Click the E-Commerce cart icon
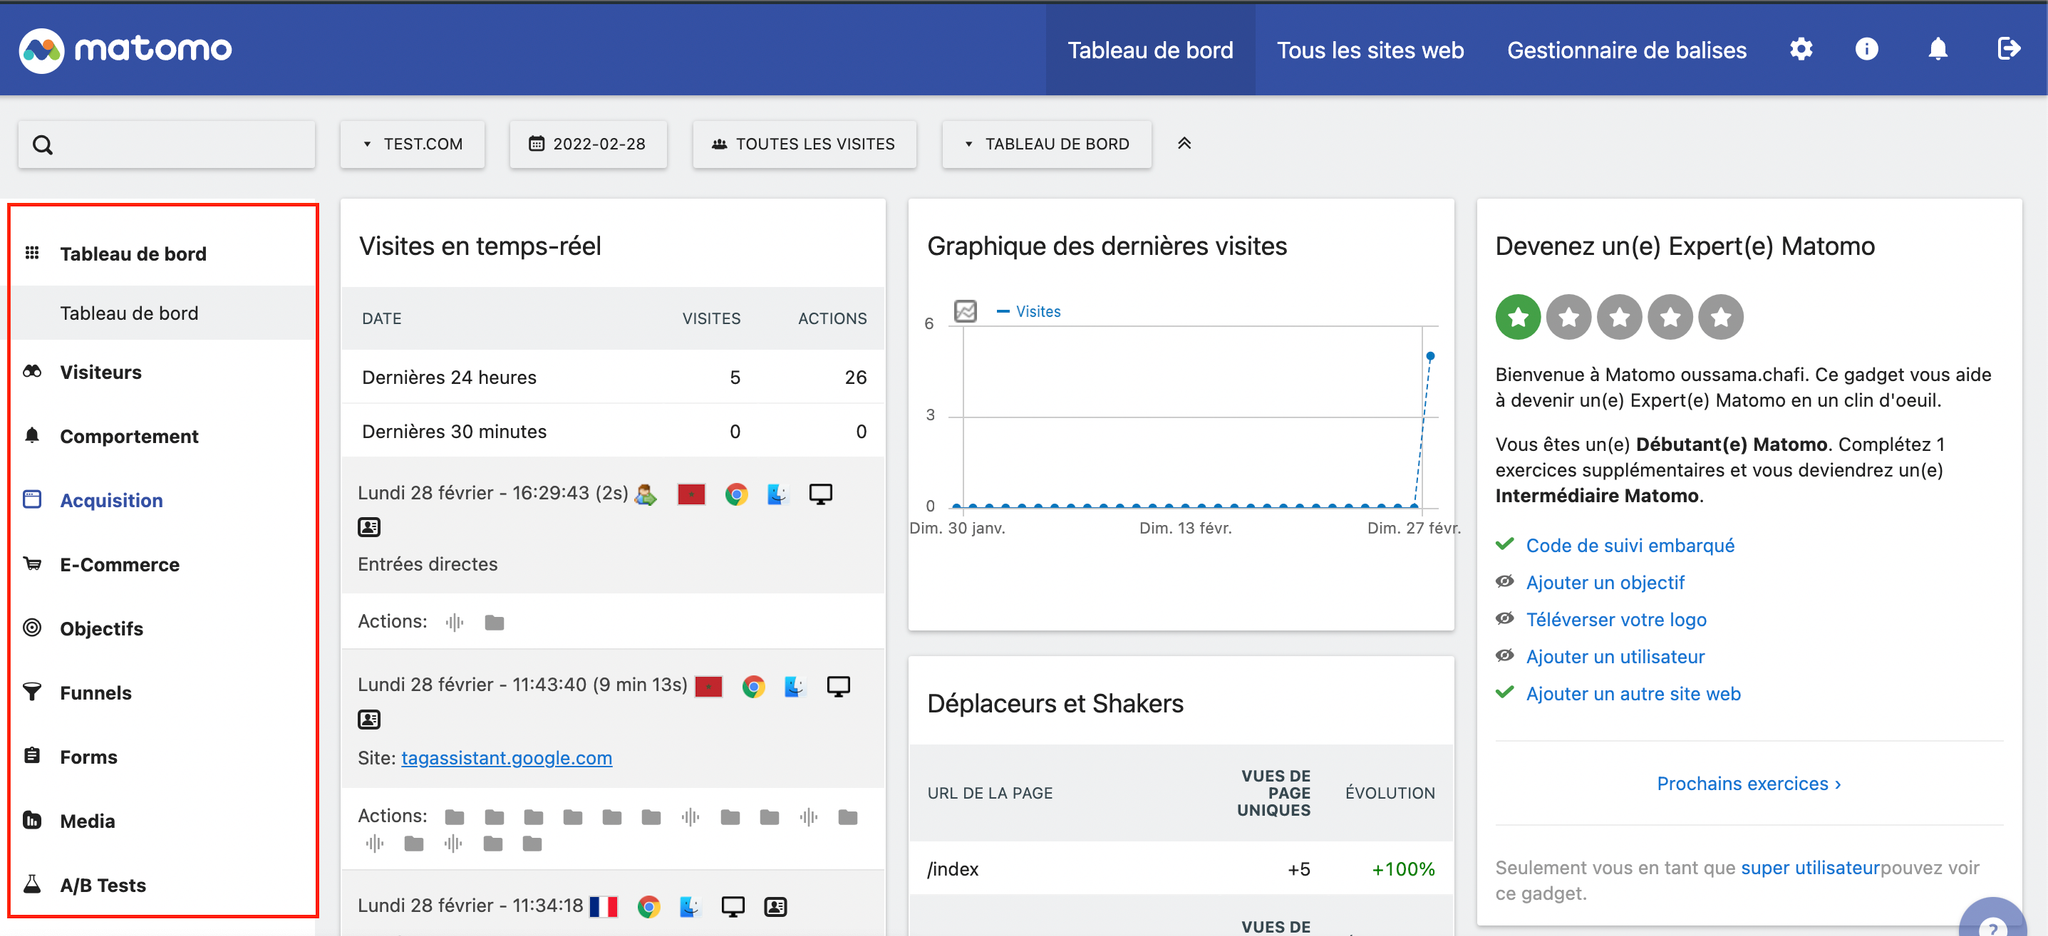Viewport: 2048px width, 936px height. (32, 564)
